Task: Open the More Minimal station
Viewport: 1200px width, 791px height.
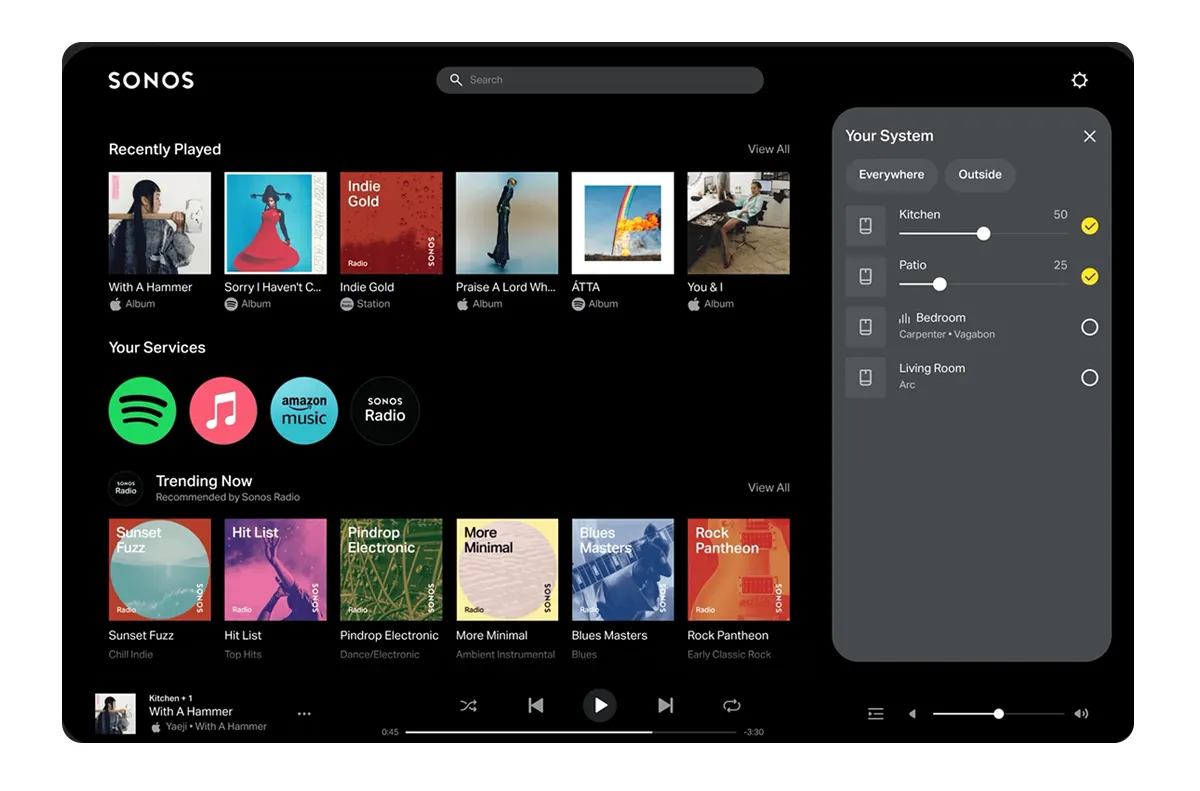Action: pyautogui.click(x=507, y=570)
